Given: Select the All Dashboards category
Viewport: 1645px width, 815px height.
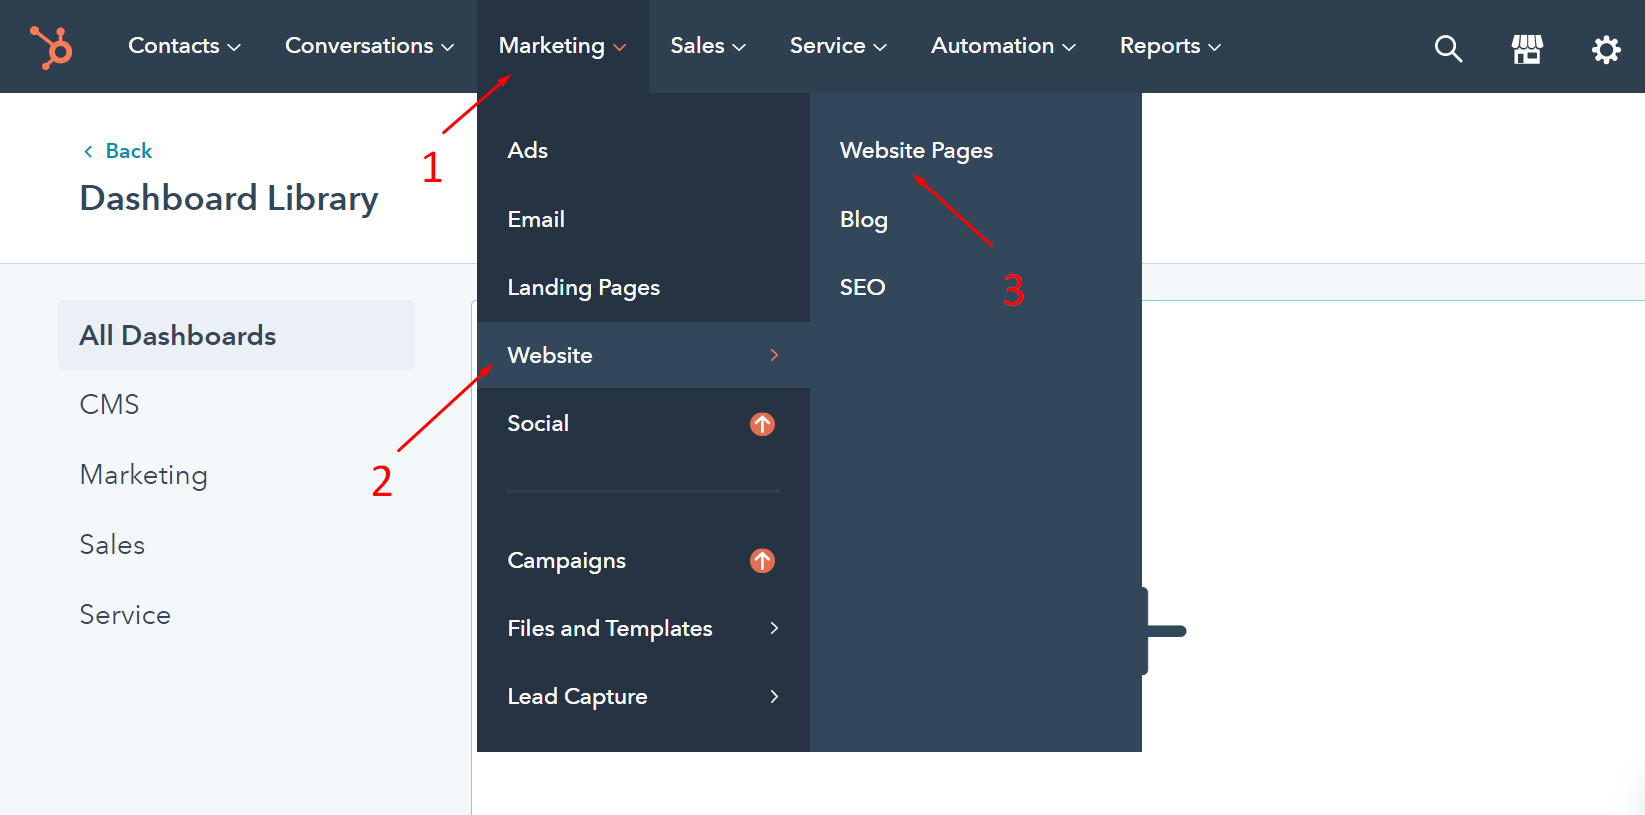Looking at the screenshot, I should tap(236, 335).
